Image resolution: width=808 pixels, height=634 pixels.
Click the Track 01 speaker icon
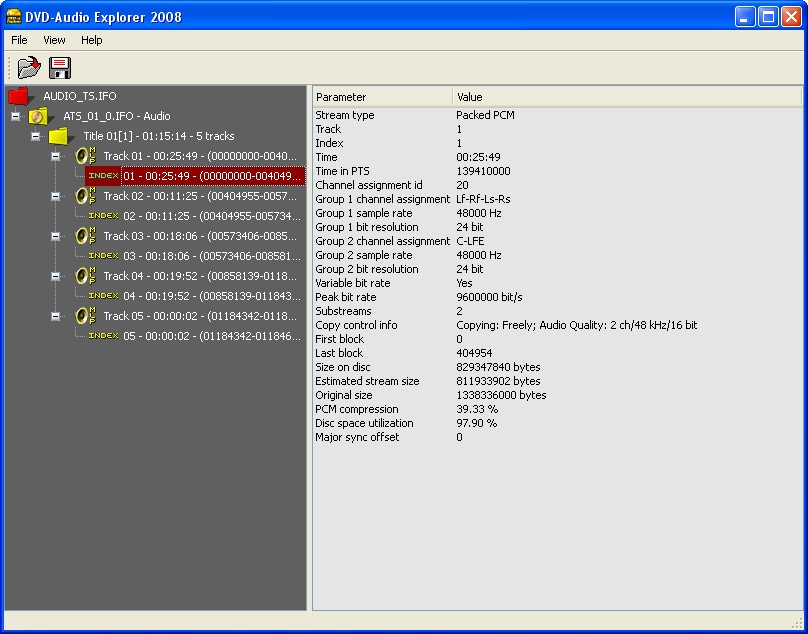coord(85,156)
